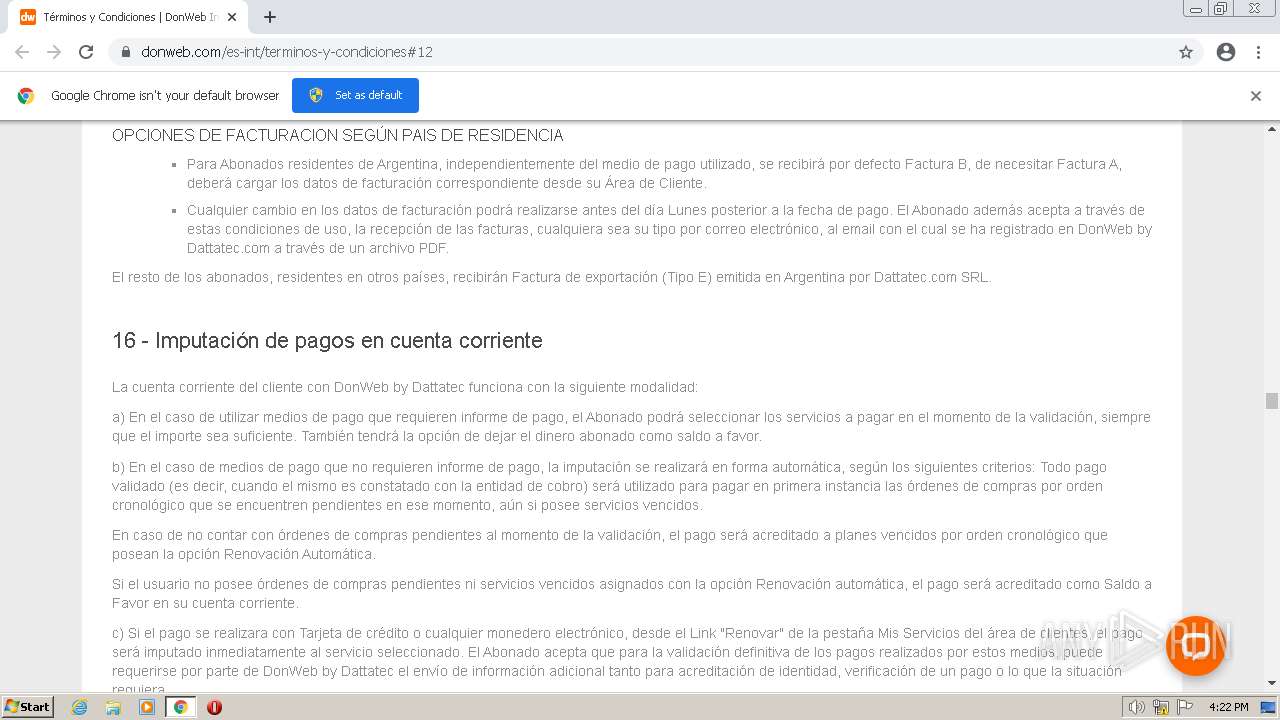Screen dimensions: 1280x720
Task: Click the DonWeb favicon on tab
Action: point(28,17)
